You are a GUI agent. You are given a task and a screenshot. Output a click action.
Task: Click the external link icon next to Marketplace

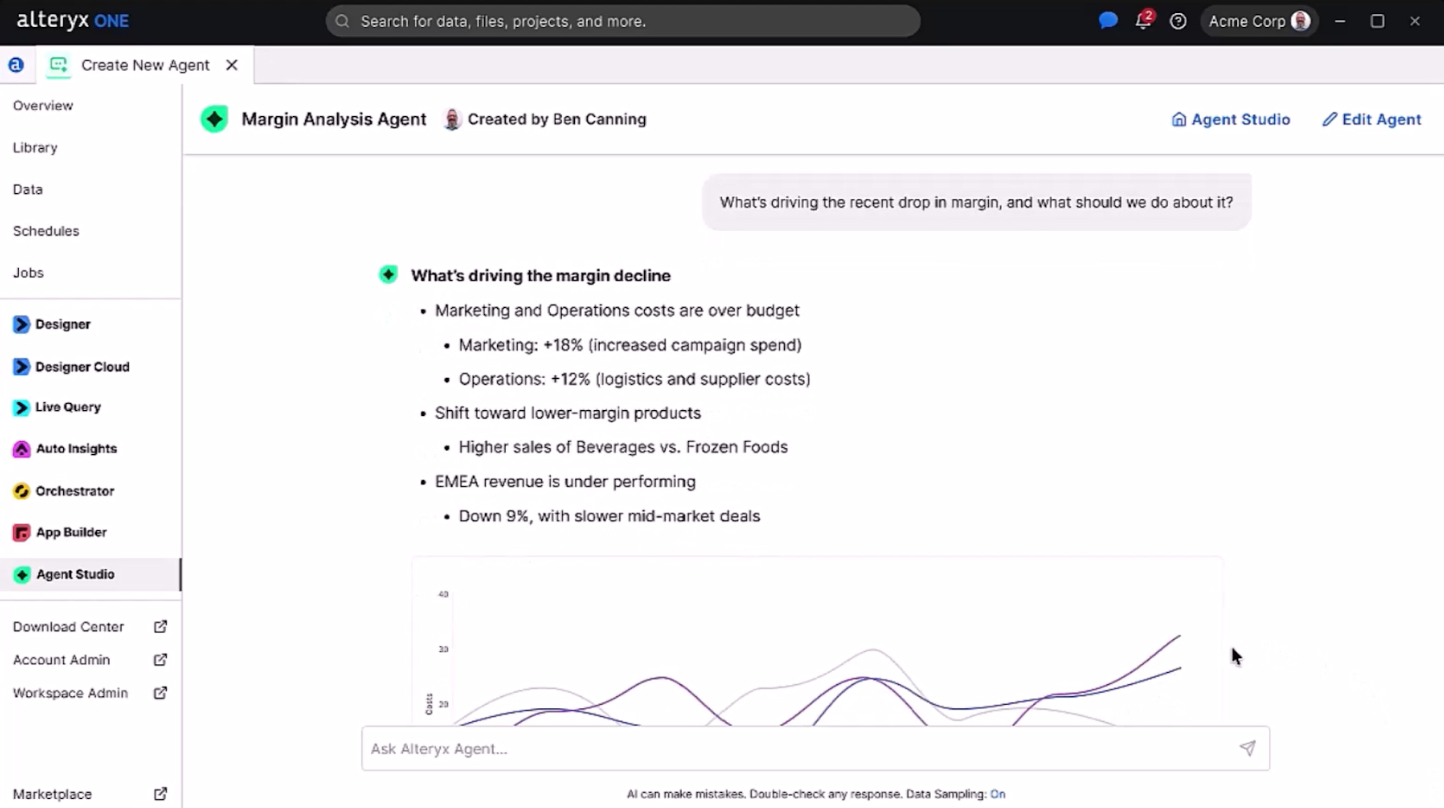tap(160, 794)
